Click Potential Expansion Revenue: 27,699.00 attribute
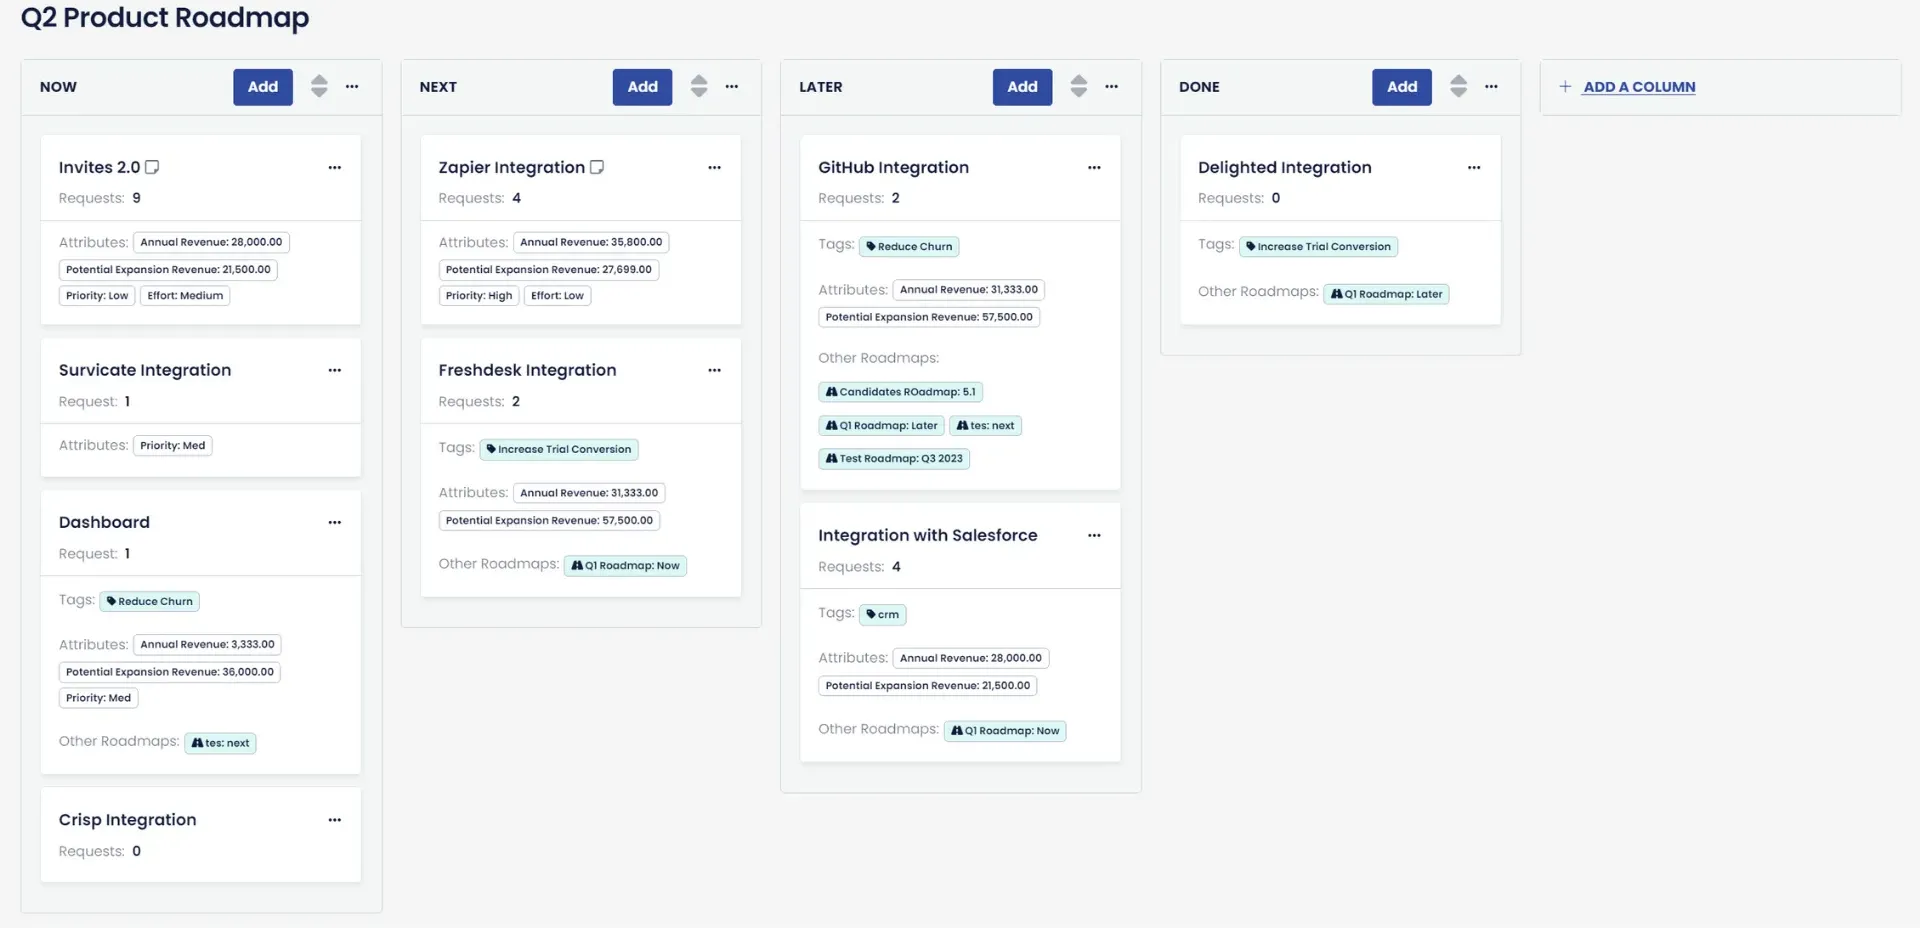The image size is (1920, 932). point(549,270)
